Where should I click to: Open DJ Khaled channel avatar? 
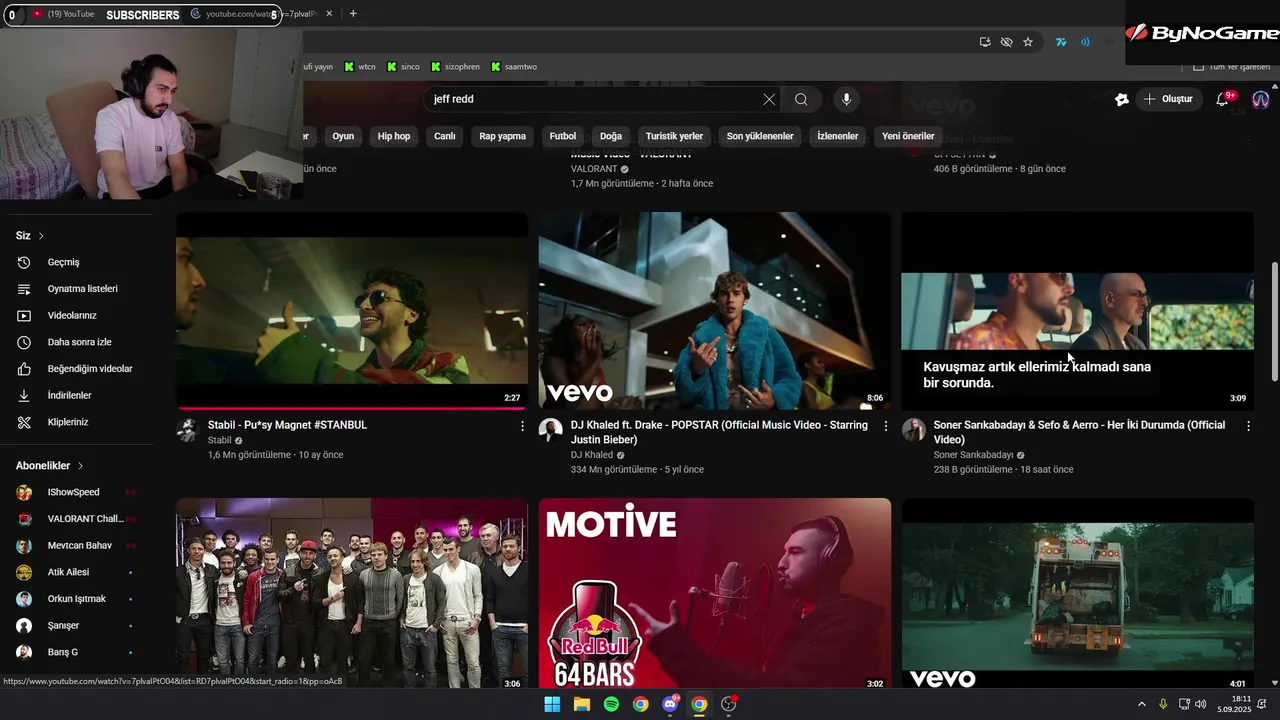tap(550, 430)
